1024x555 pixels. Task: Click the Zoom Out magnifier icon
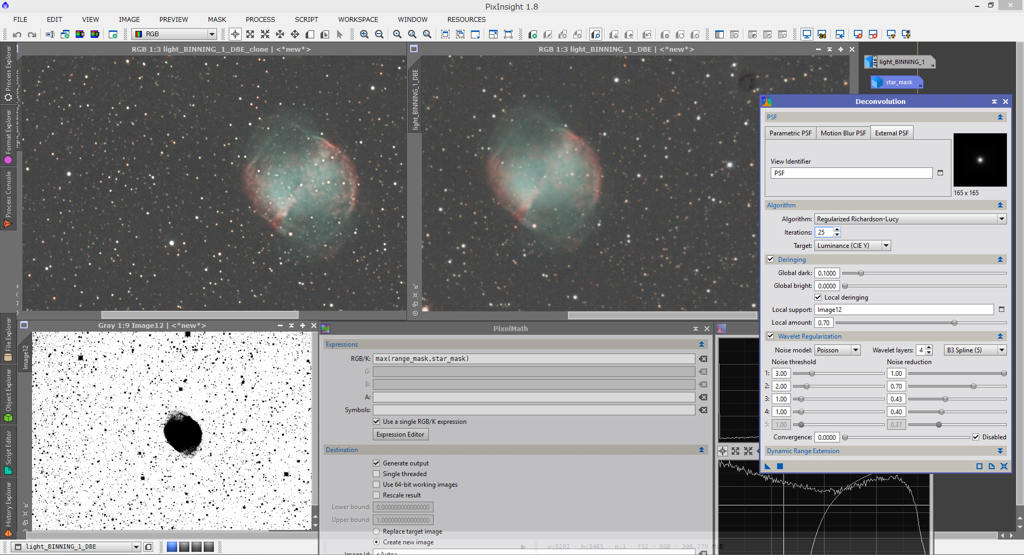click(379, 34)
